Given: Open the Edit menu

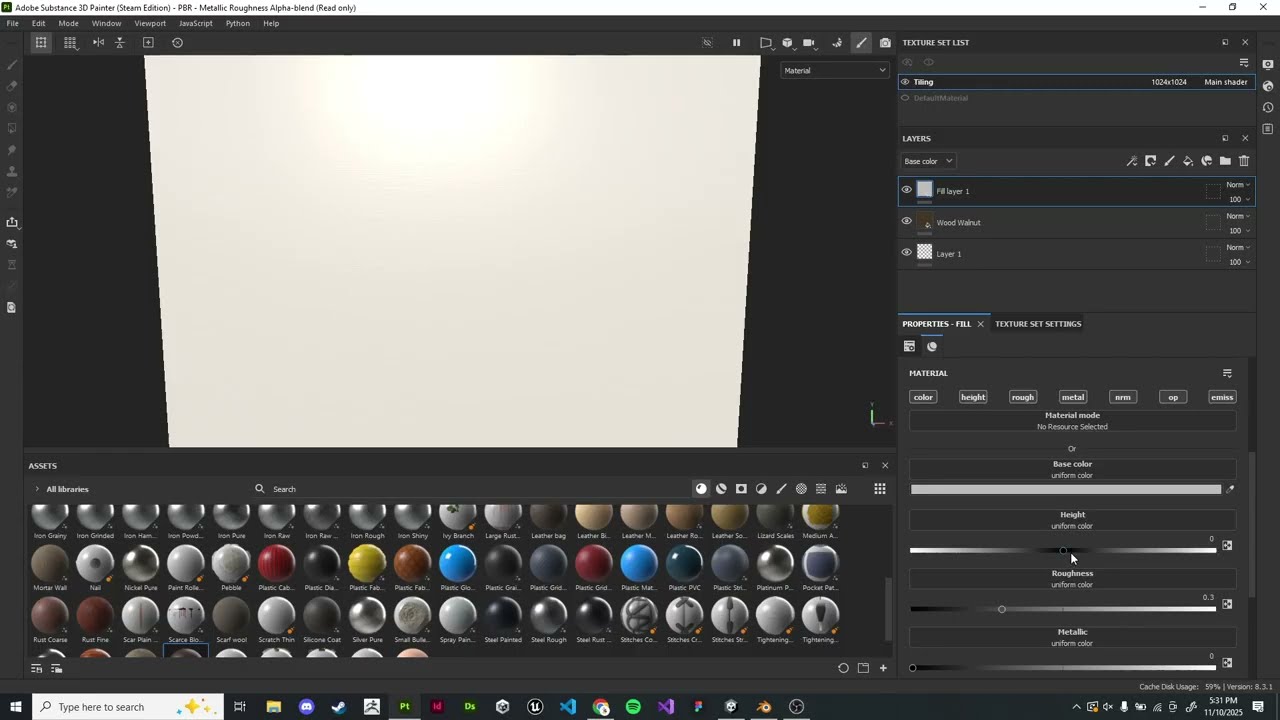Looking at the screenshot, I should [x=38, y=23].
